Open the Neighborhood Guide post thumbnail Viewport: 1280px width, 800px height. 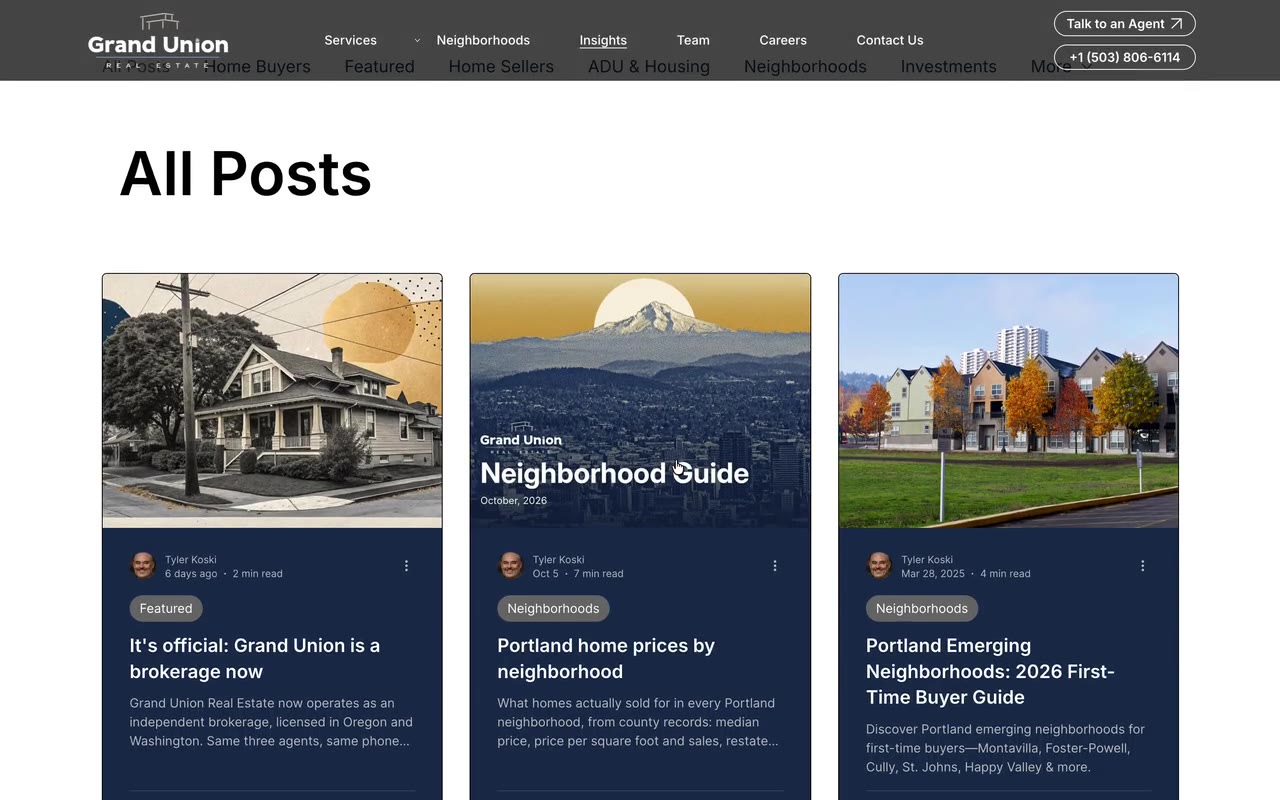[x=640, y=401]
